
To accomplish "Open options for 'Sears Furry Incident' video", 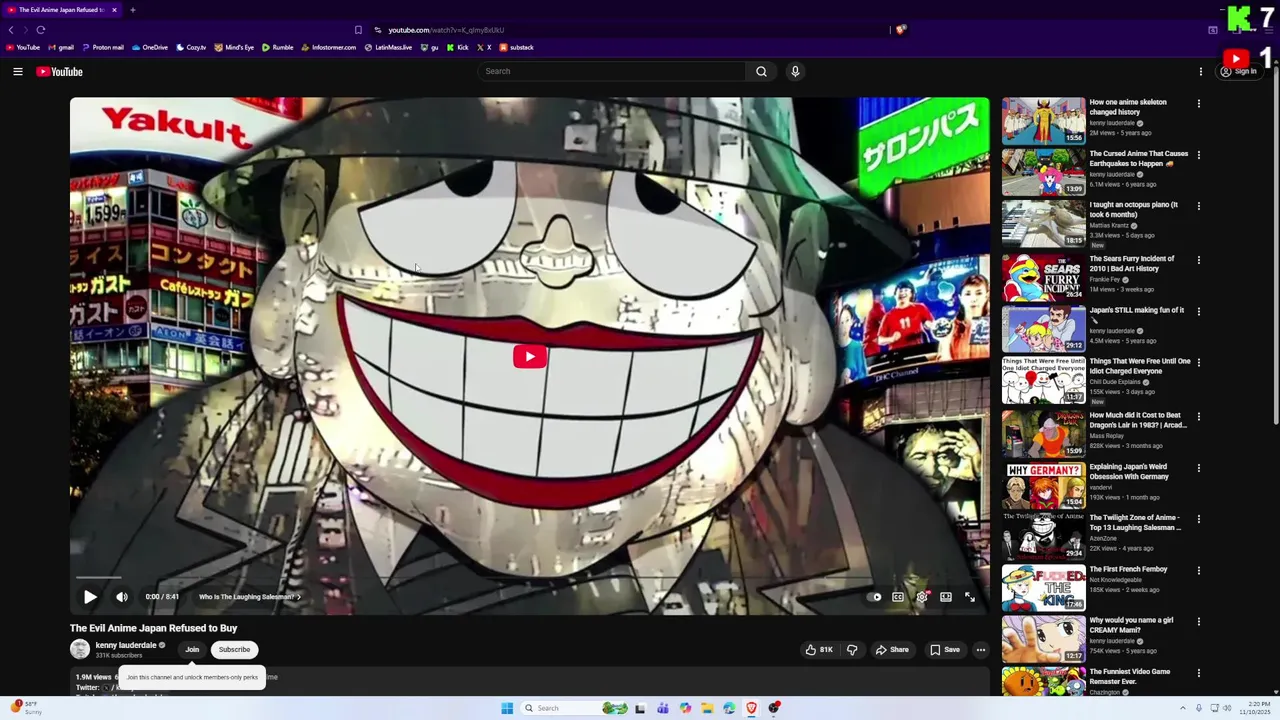I will point(1199,260).
